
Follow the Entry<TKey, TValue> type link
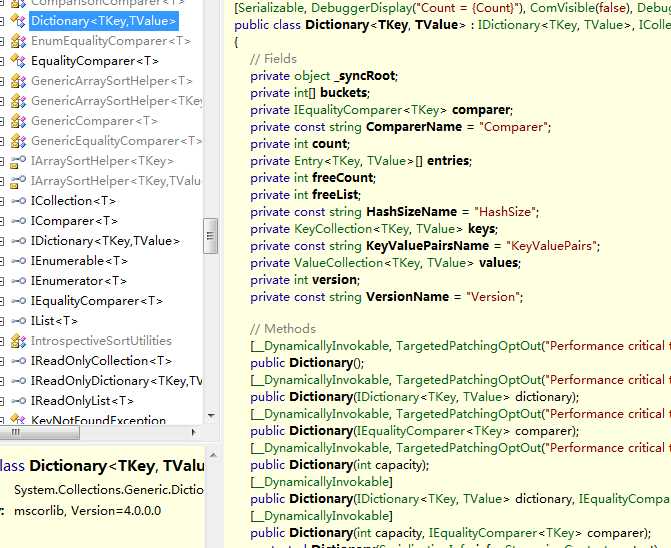click(x=354, y=161)
